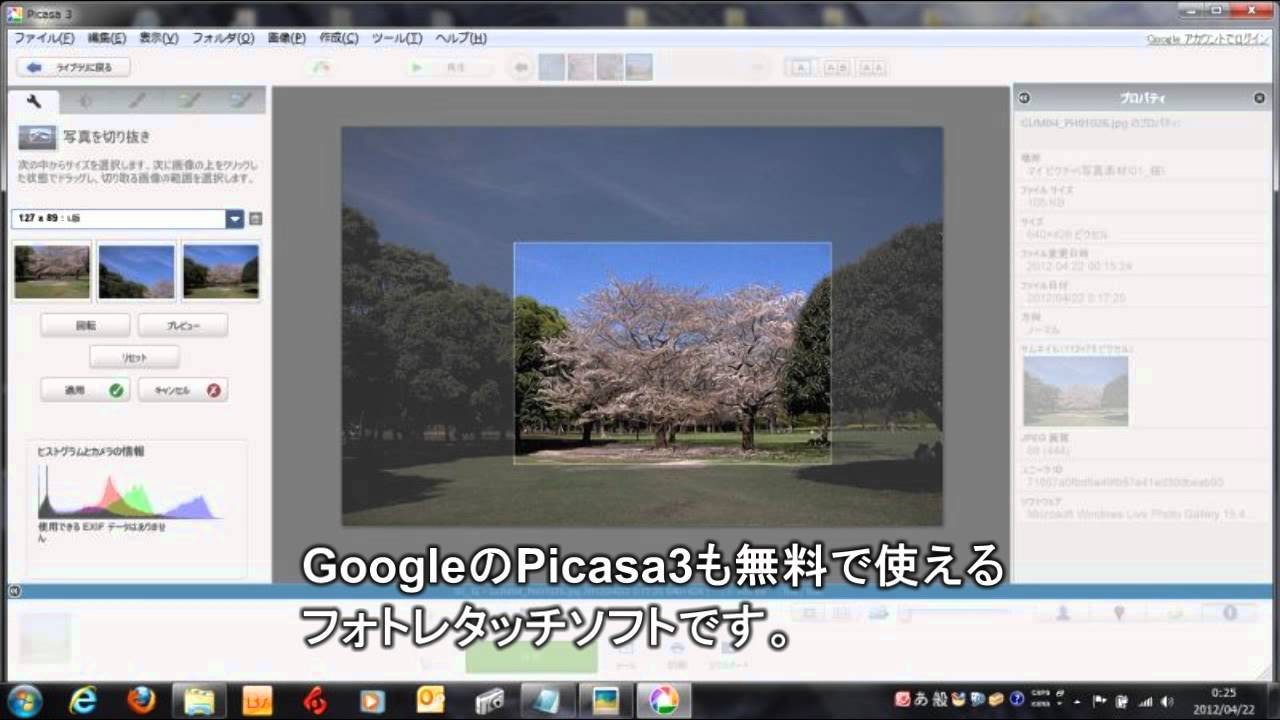Open file explorer from taskbar
The height and width of the screenshot is (720, 1280).
[200, 701]
